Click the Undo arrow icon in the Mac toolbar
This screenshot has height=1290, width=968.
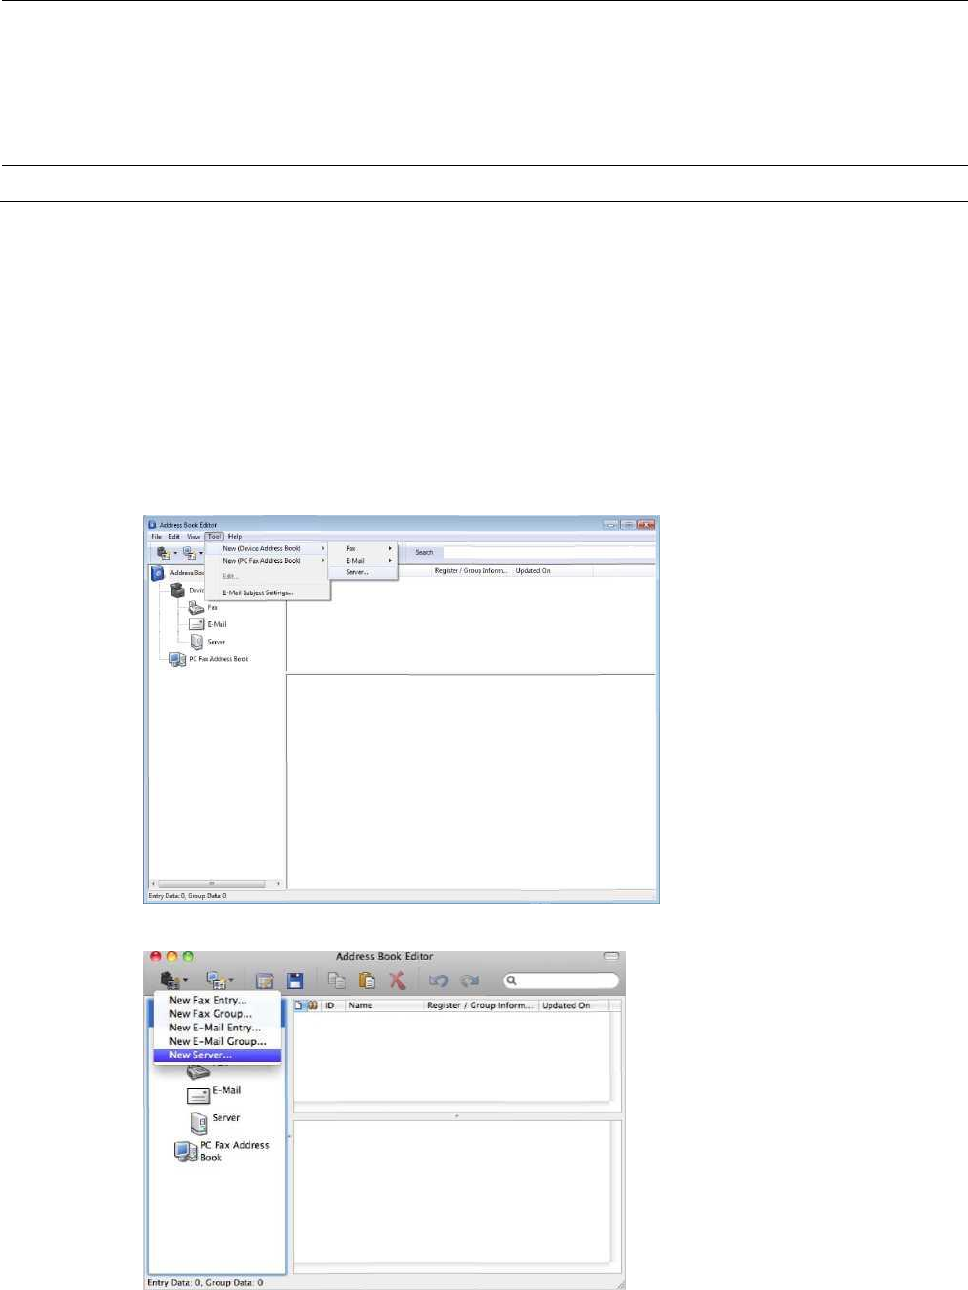438,981
